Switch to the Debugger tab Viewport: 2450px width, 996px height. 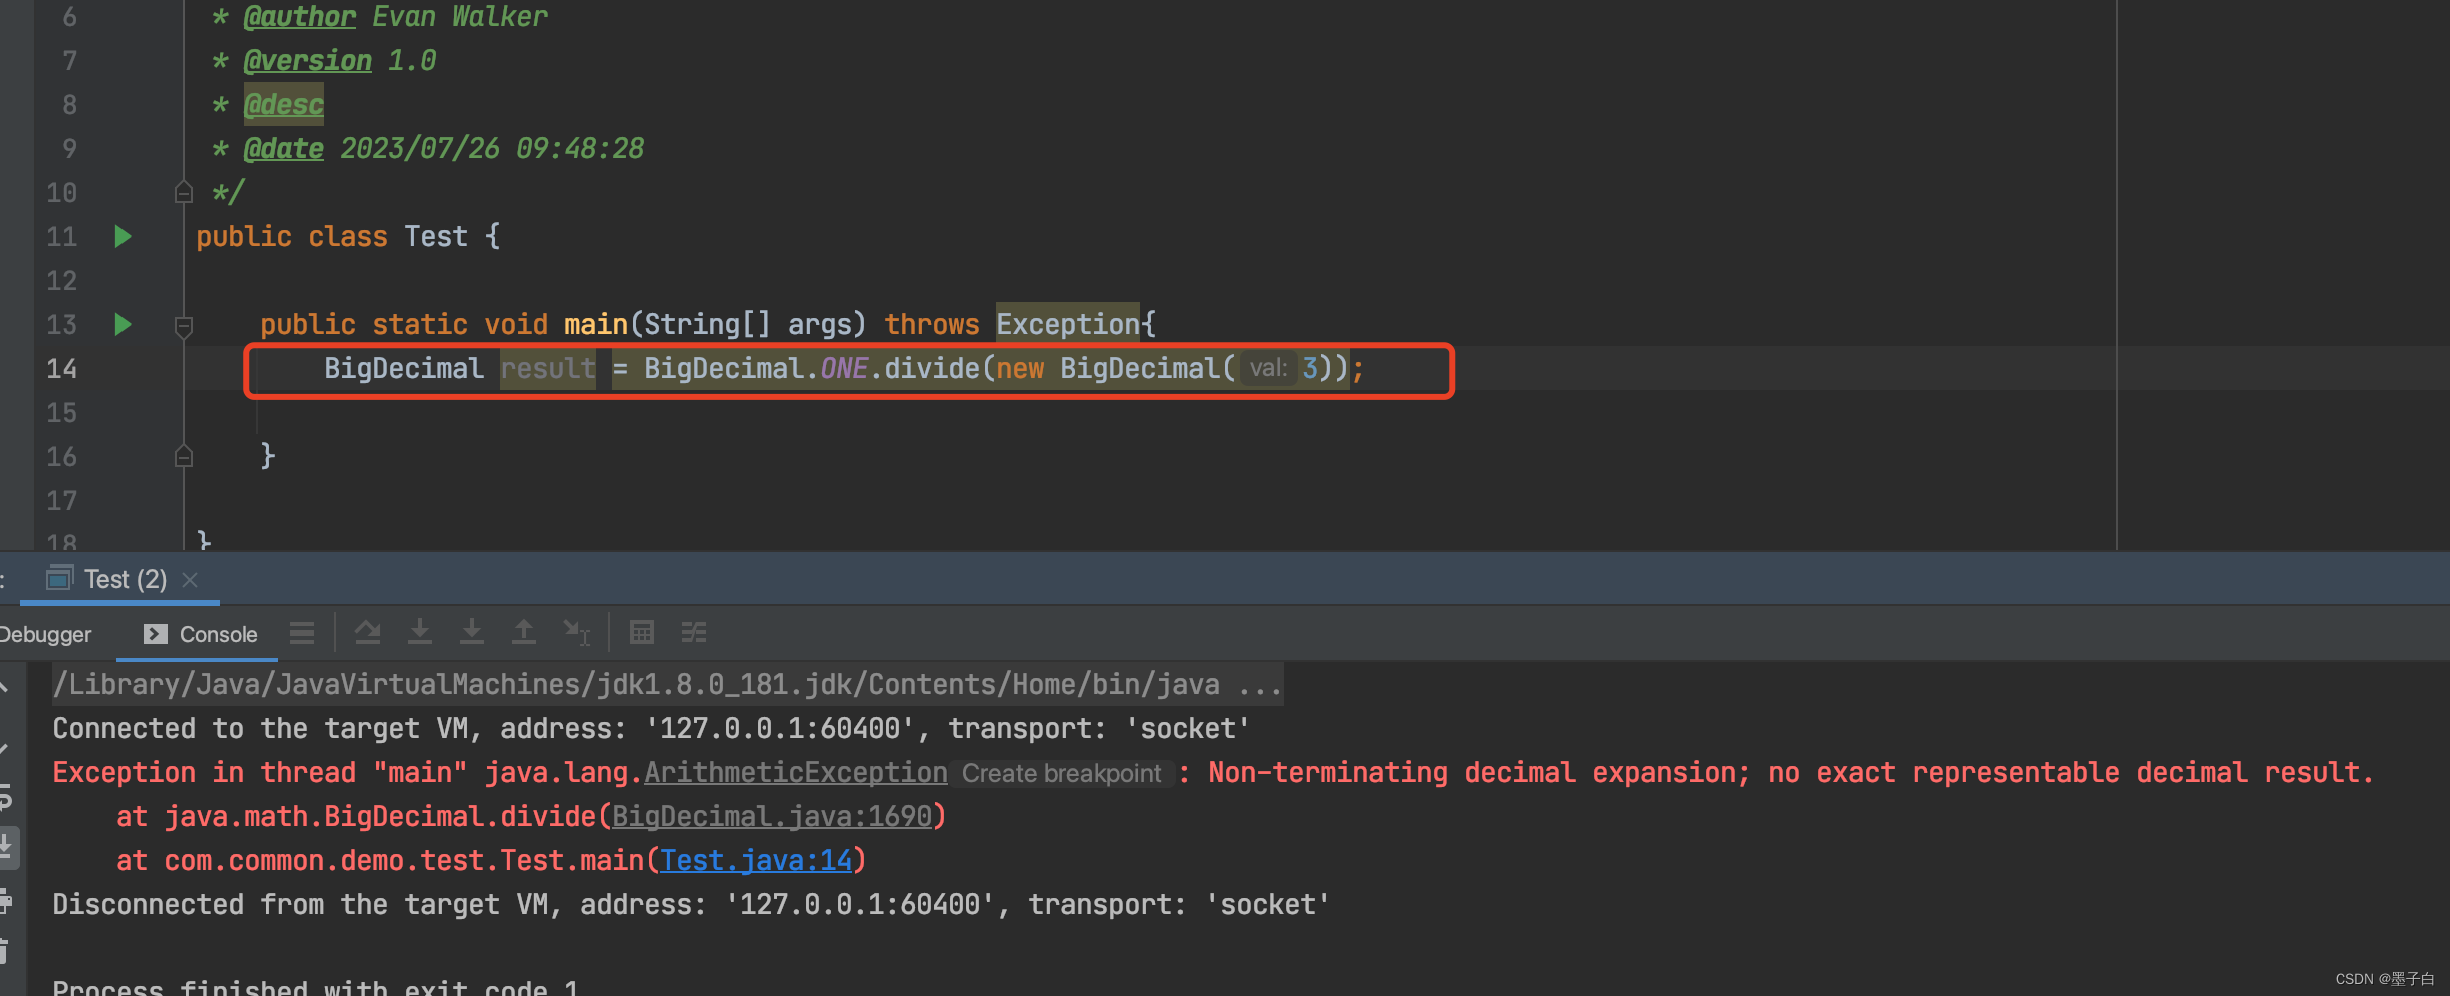click(45, 633)
